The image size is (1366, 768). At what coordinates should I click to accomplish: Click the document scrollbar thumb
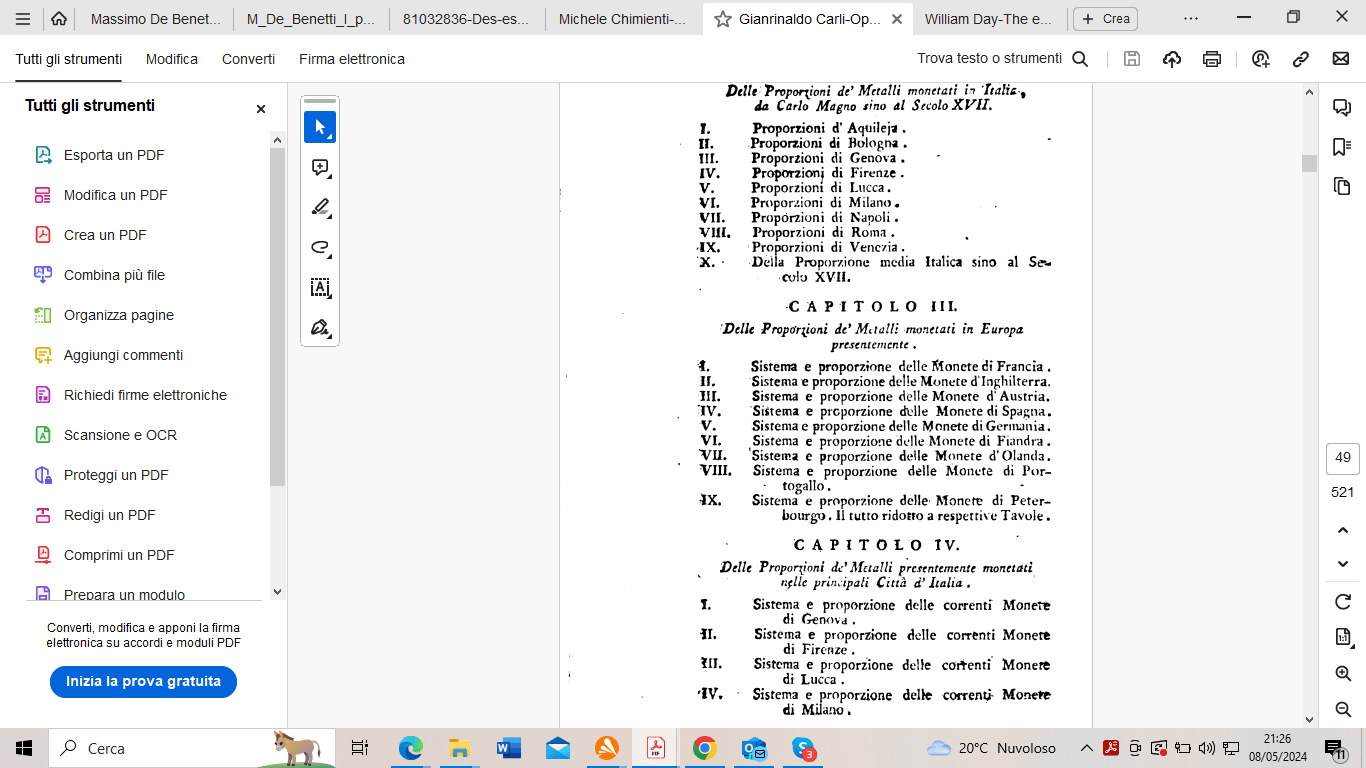[1309, 164]
